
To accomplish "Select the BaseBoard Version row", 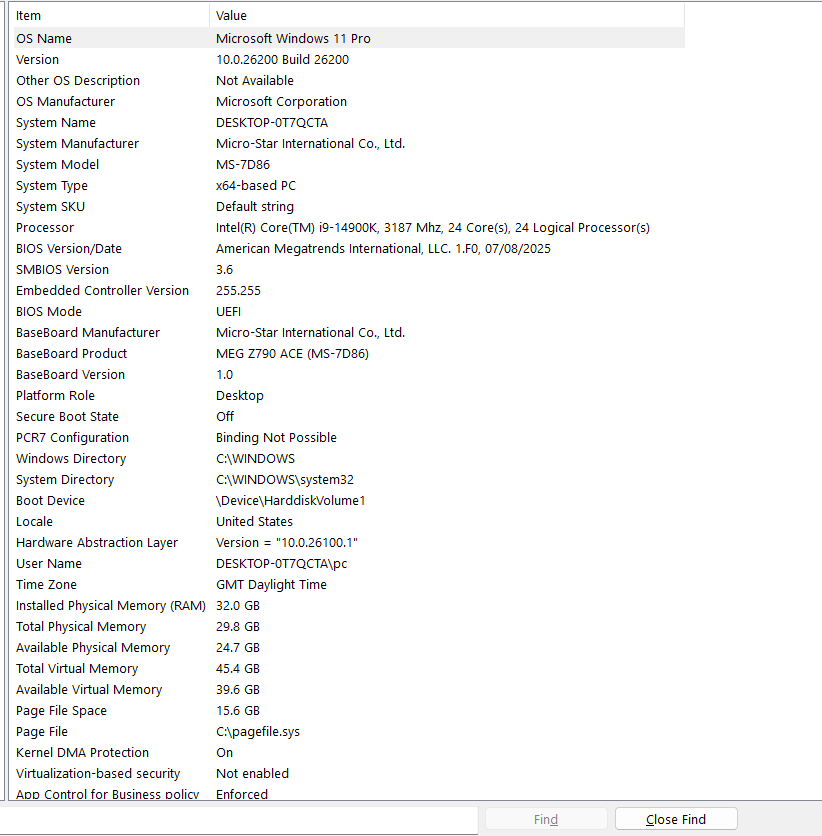I will (349, 374).
